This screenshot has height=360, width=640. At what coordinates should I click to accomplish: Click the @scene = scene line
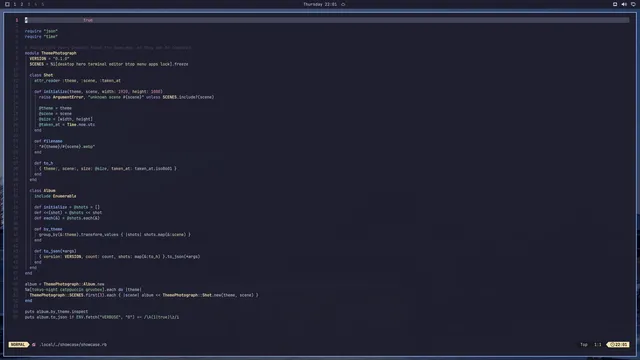[55, 113]
